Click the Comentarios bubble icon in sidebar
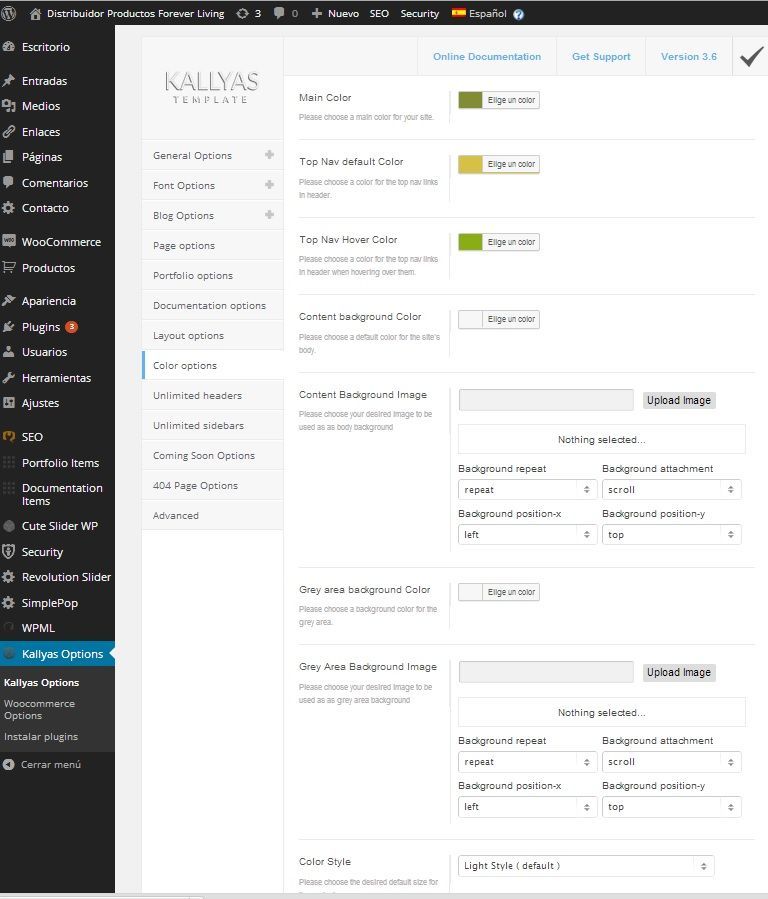The width and height of the screenshot is (768, 899). pos(9,182)
